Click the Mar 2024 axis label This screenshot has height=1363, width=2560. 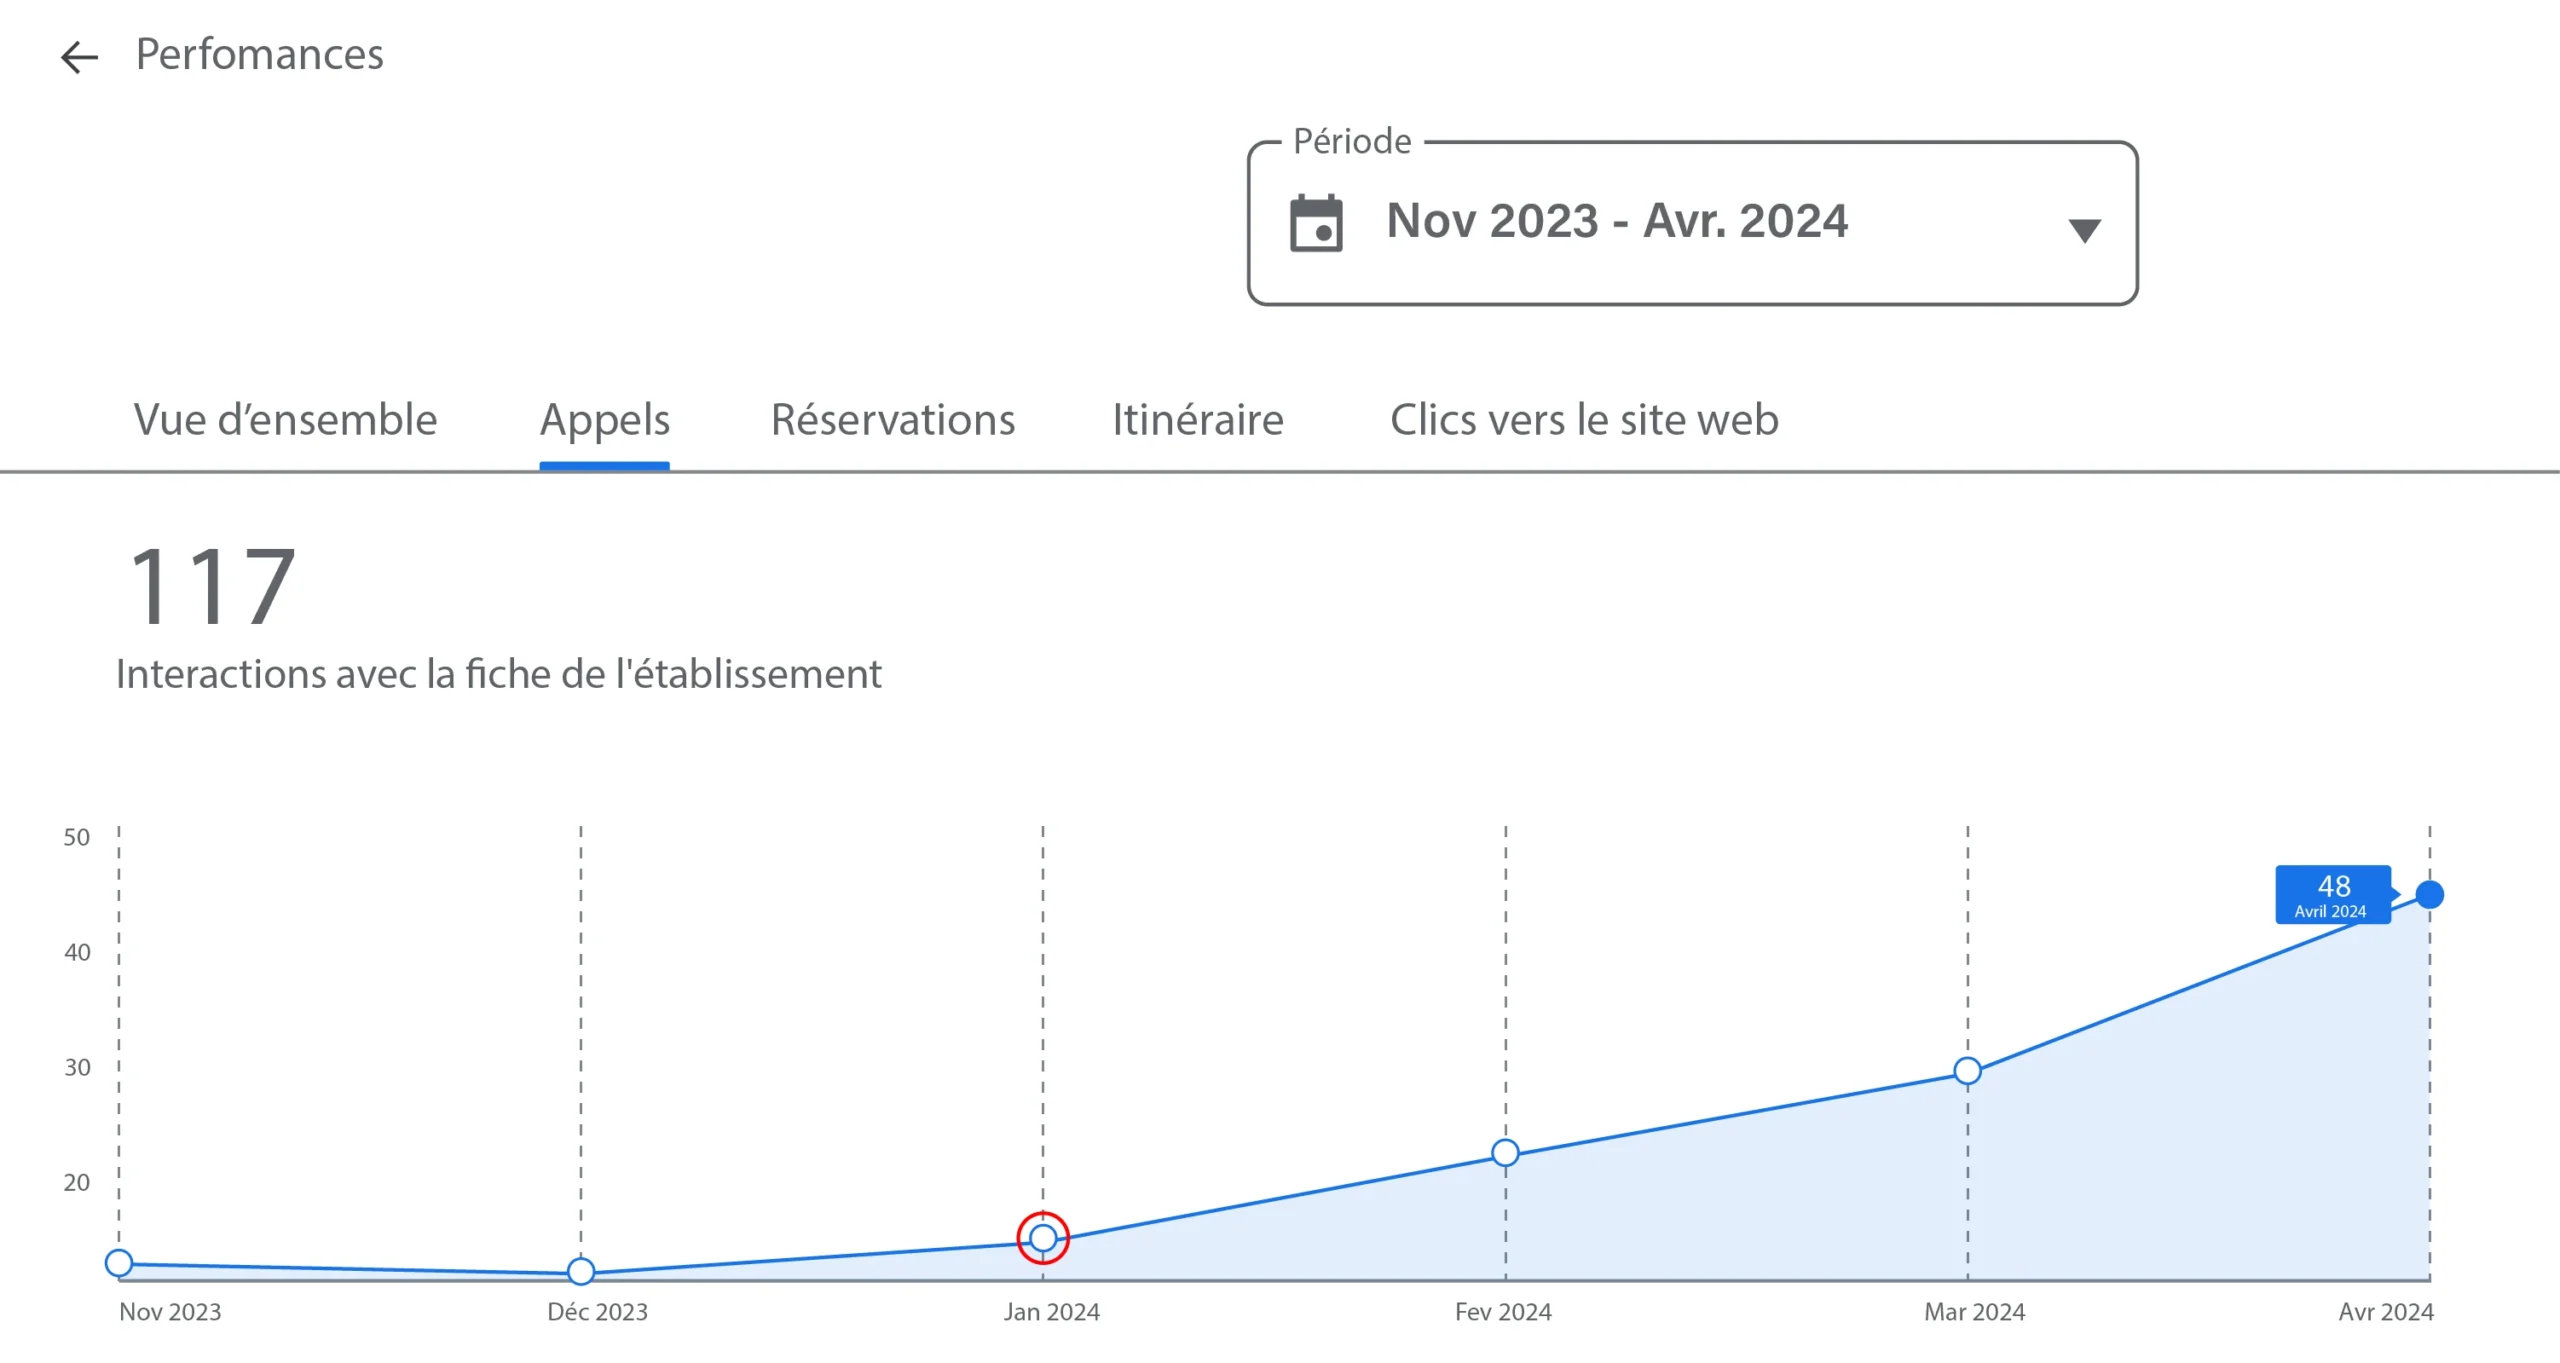pos(1974,1312)
